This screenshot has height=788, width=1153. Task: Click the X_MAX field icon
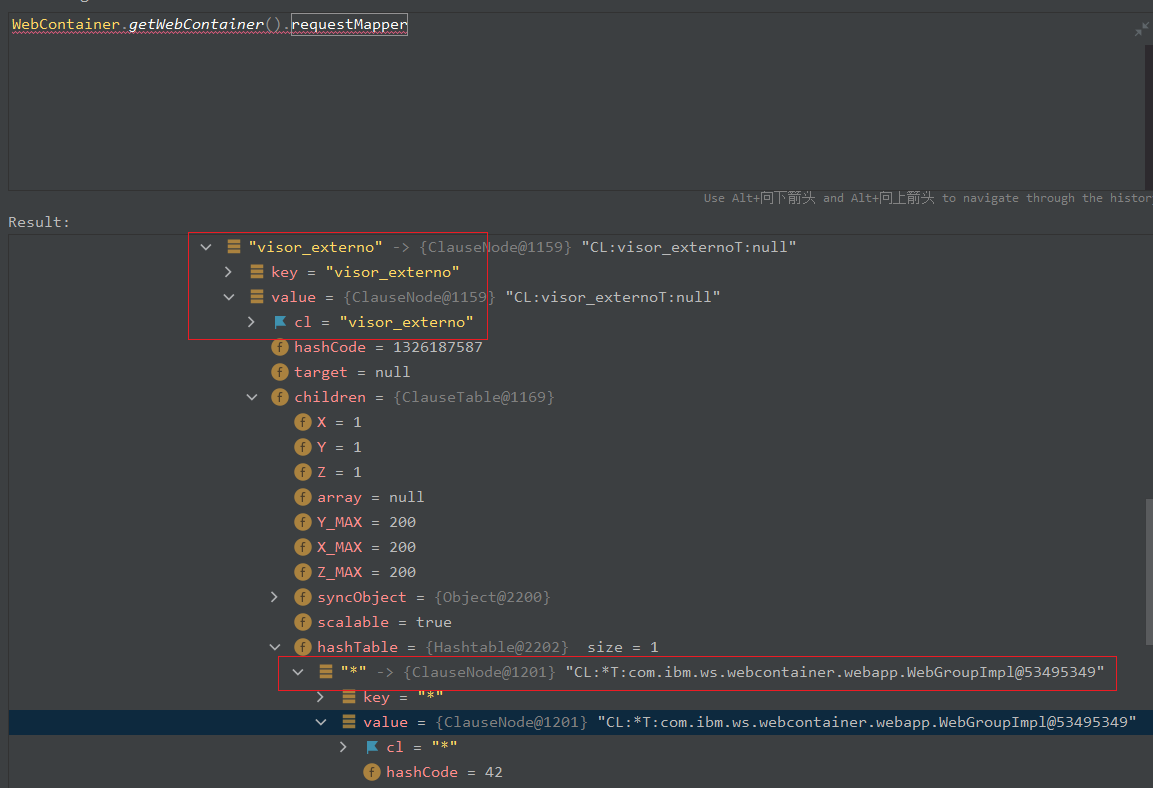tap(302, 547)
